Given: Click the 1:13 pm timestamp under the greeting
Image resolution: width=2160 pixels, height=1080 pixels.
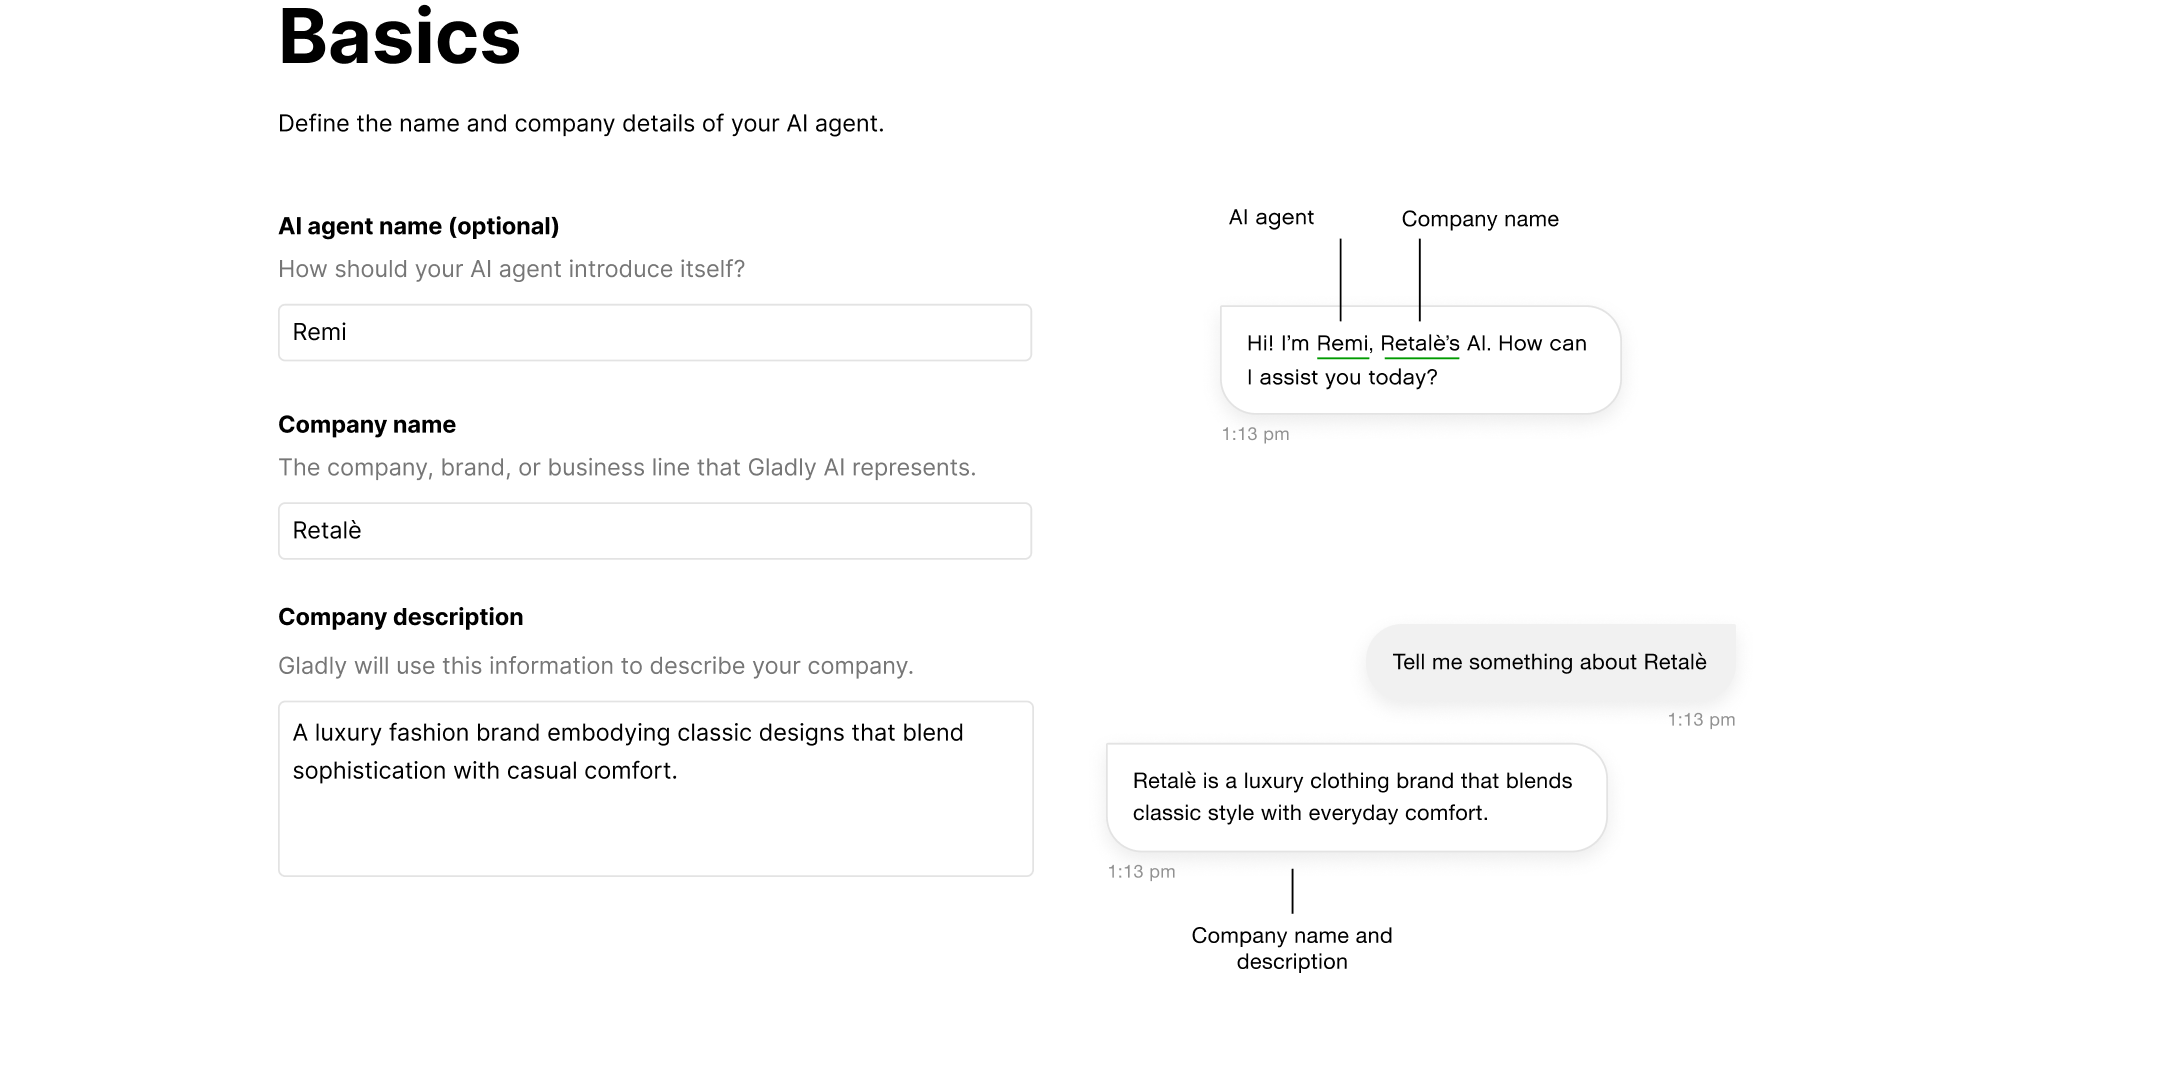Looking at the screenshot, I should coord(1255,433).
